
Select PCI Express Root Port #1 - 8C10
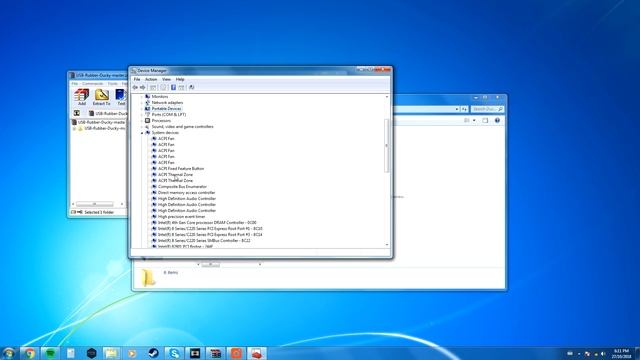[x=210, y=229]
